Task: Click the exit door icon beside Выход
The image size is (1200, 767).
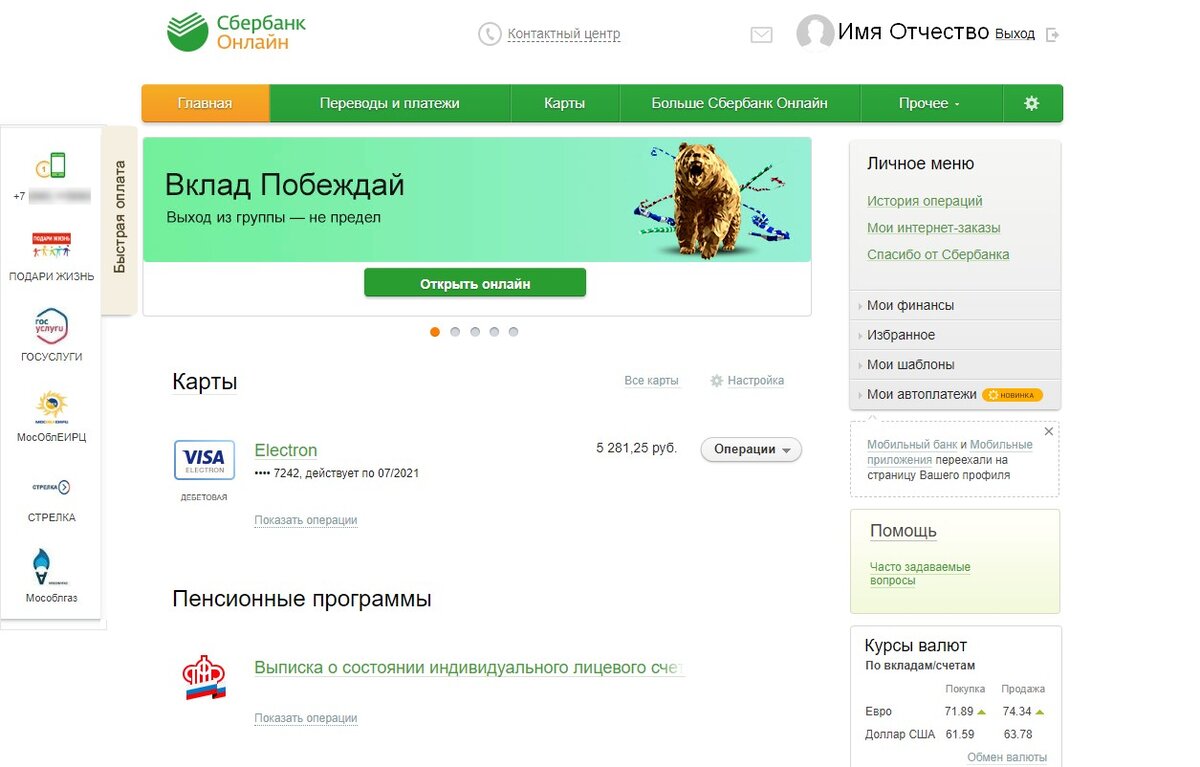Action: [1052, 34]
